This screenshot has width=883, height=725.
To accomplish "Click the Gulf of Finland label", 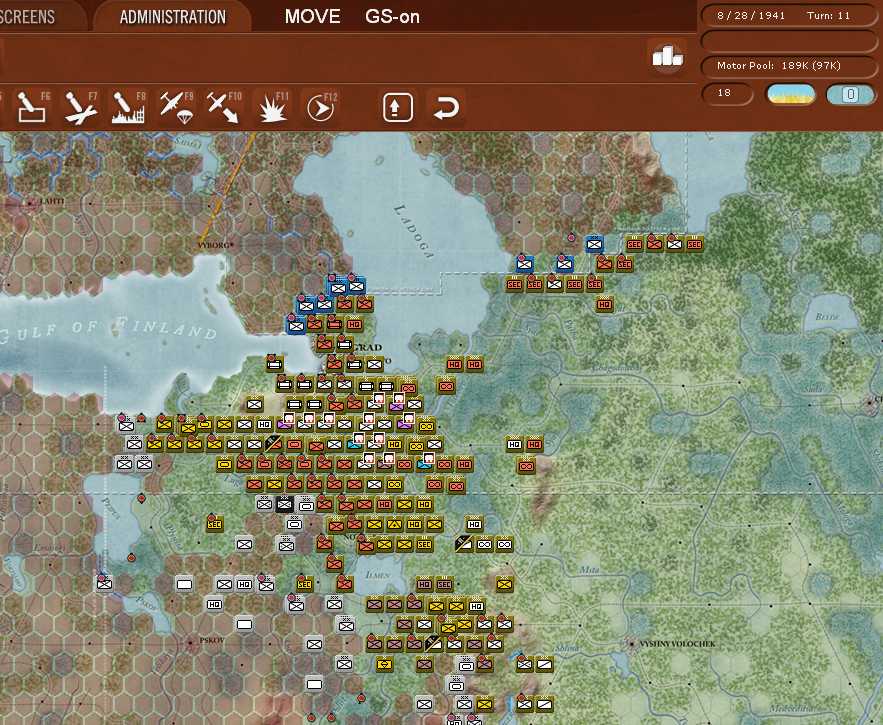I will point(109,330).
